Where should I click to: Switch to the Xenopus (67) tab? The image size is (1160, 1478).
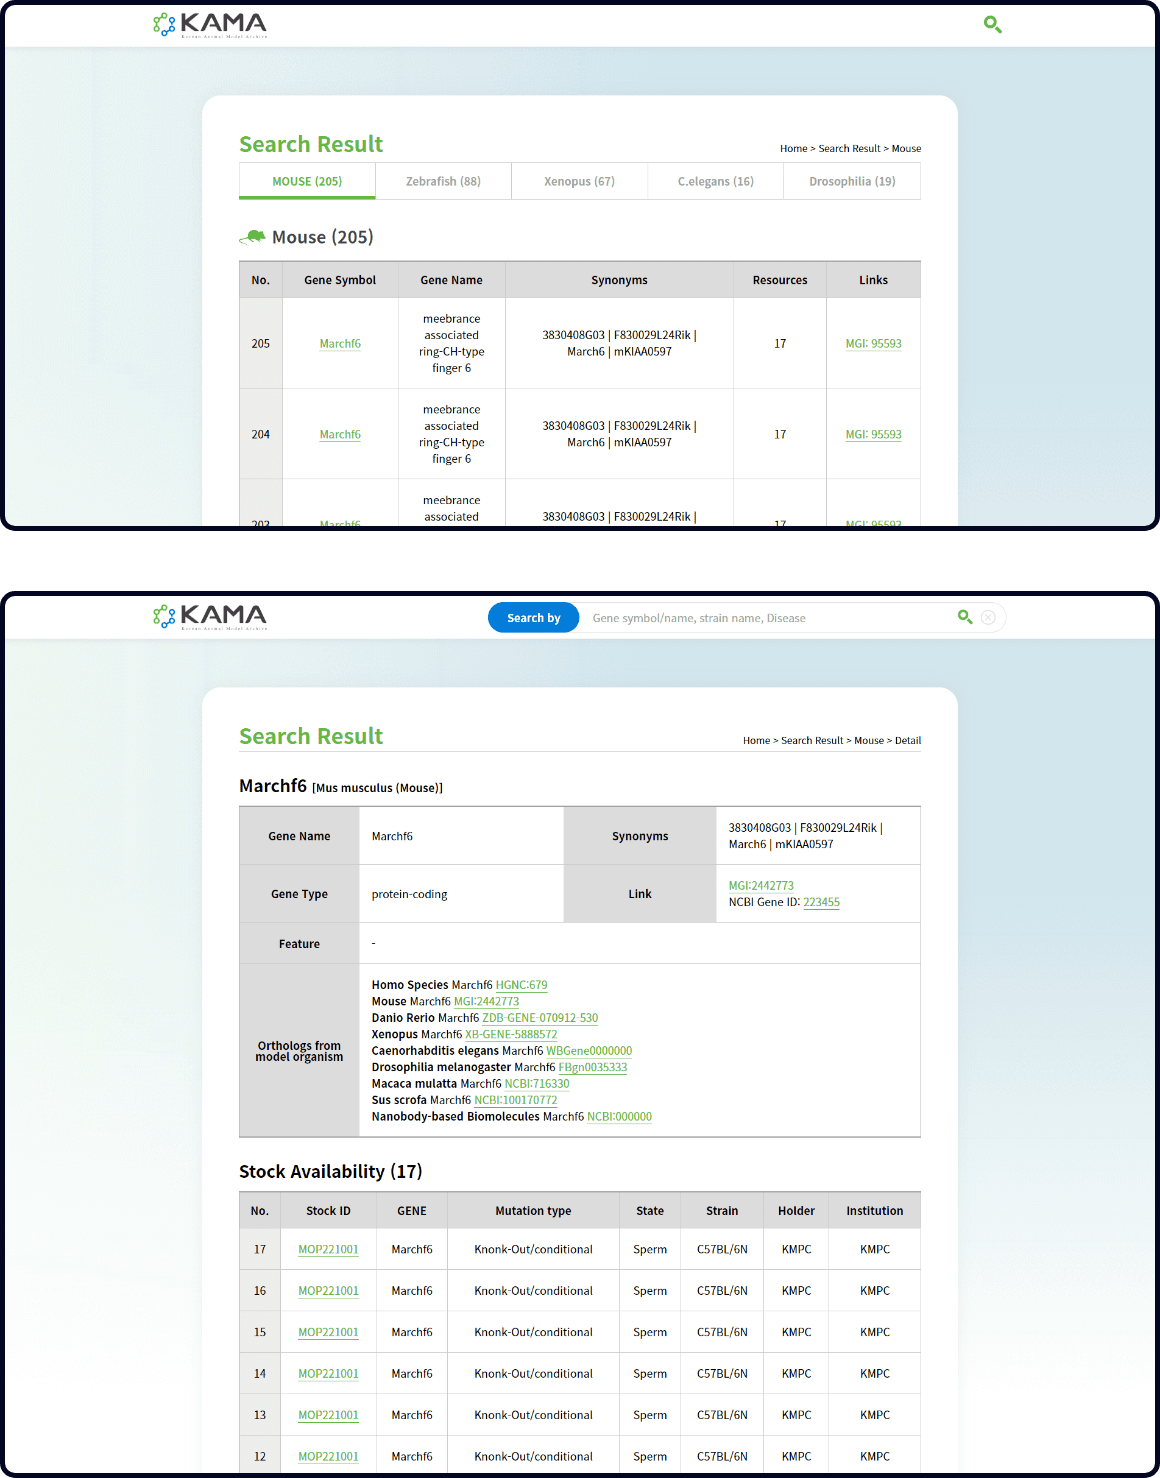[579, 181]
